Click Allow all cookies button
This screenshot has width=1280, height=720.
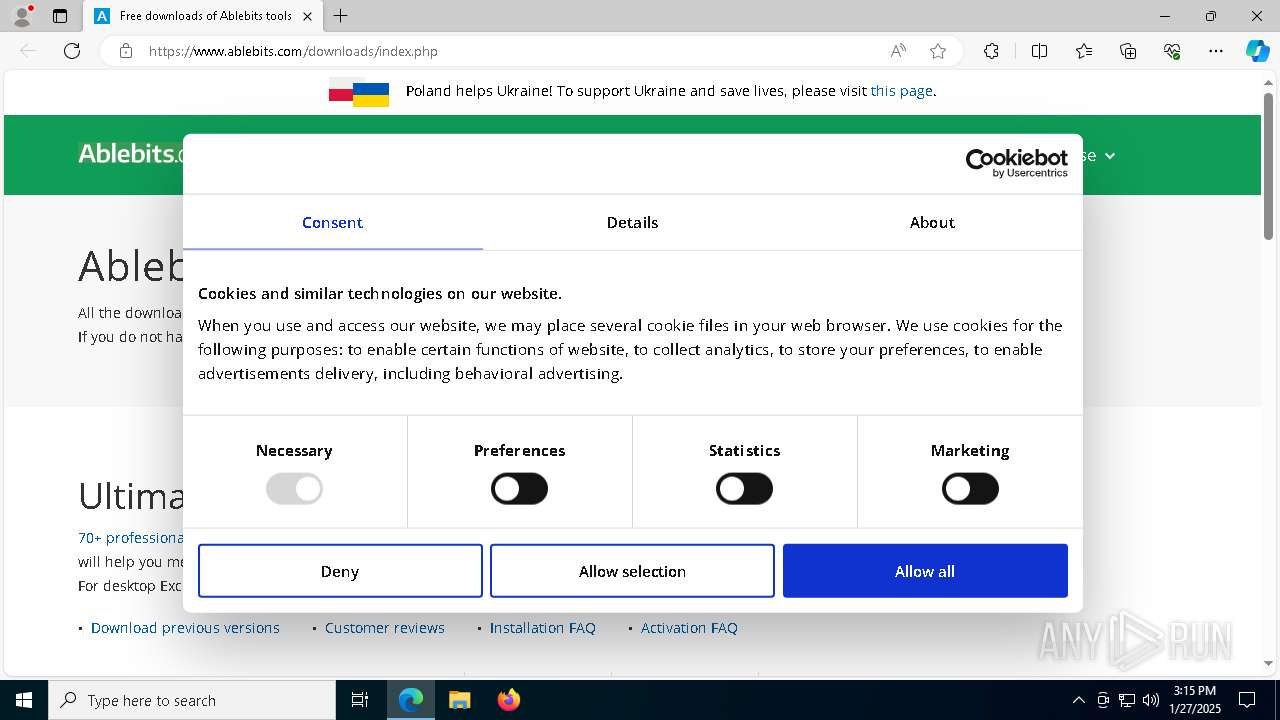[x=925, y=571]
